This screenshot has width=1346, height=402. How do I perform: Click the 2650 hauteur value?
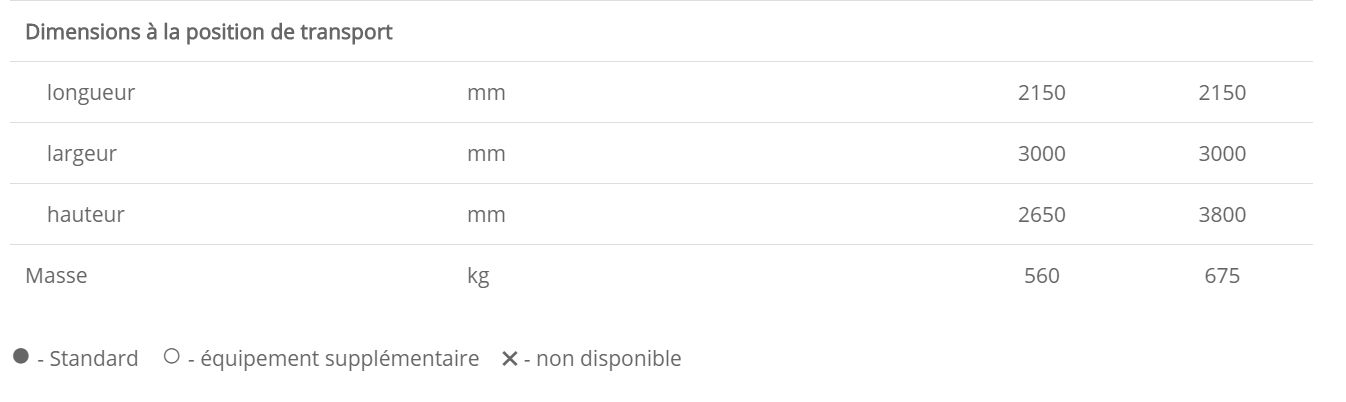(x=1041, y=215)
